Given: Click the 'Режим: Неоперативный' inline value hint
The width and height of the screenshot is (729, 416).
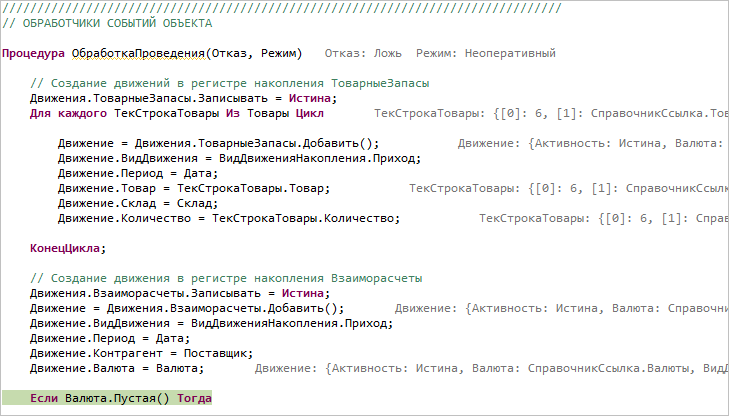Looking at the screenshot, I should click(x=492, y=52).
